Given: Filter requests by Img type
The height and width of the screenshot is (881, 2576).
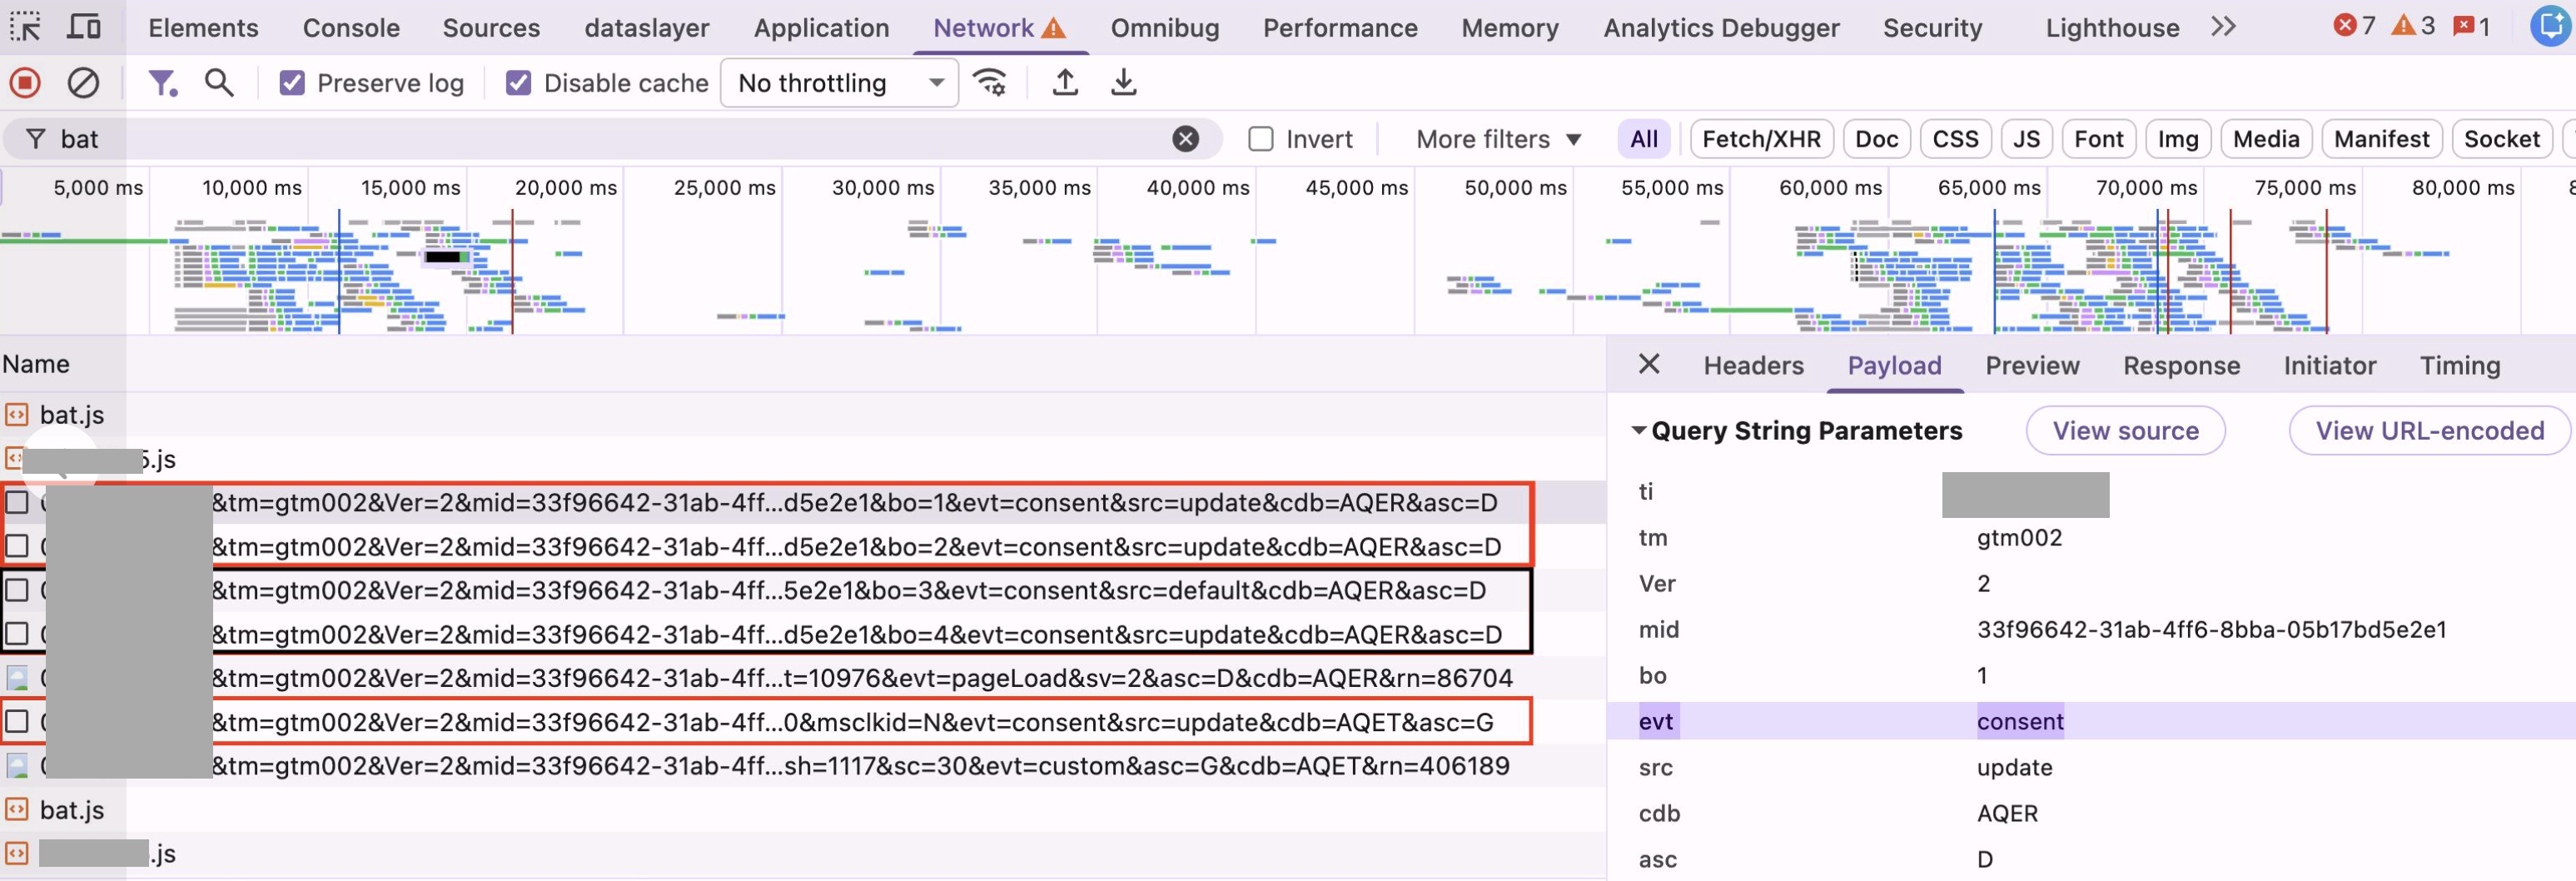Looking at the screenshot, I should click(2178, 139).
